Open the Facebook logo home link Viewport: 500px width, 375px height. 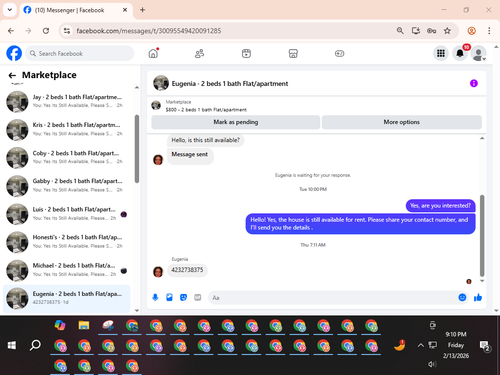coord(14,53)
